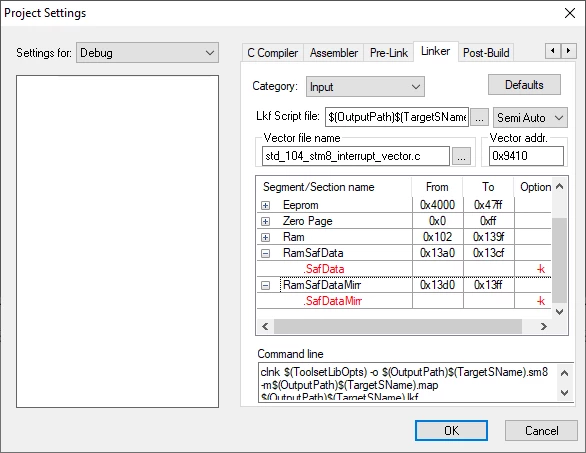Select the RamSafDataMirr segment name

pos(322,285)
